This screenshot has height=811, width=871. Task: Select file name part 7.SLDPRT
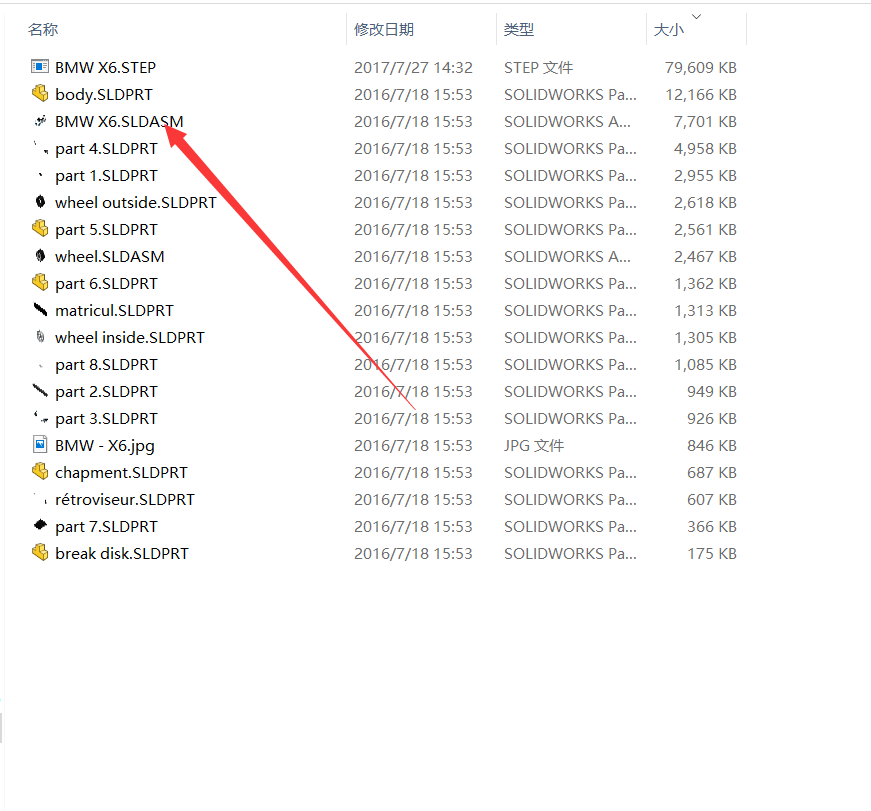106,527
